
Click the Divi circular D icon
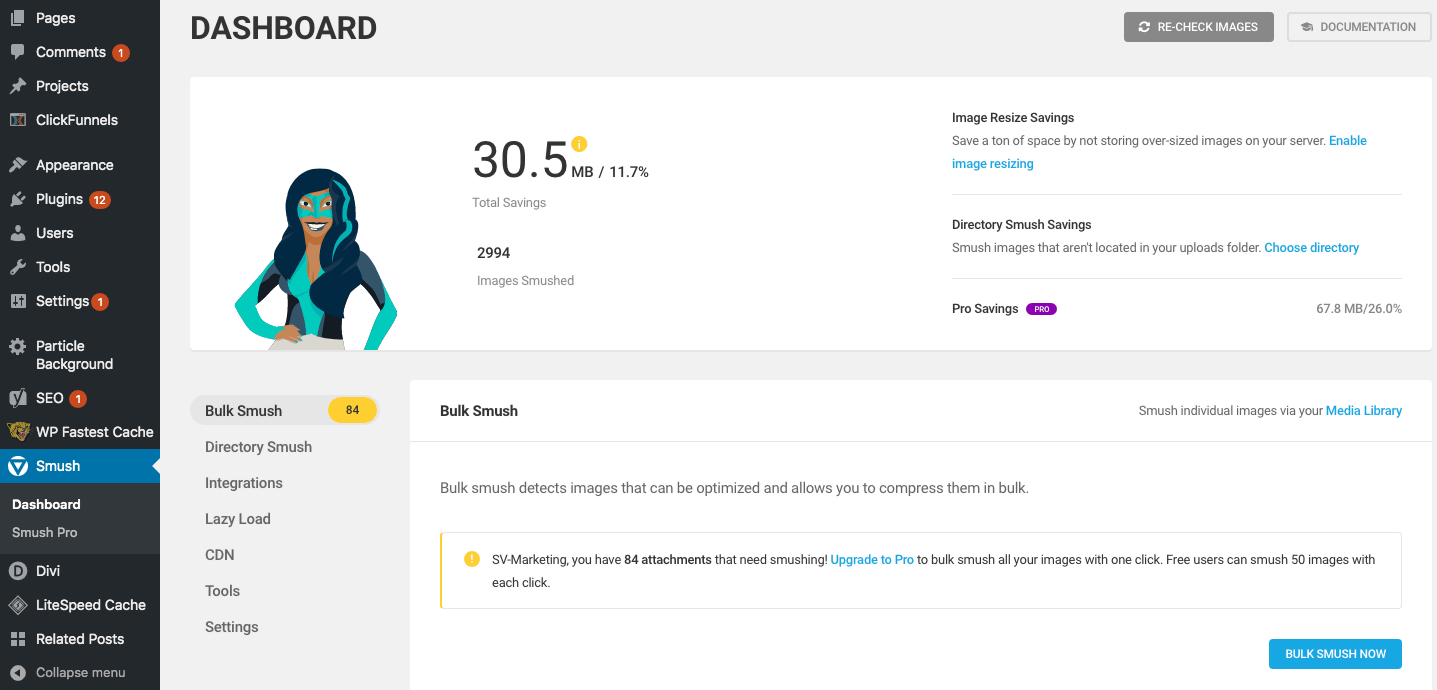coord(18,571)
